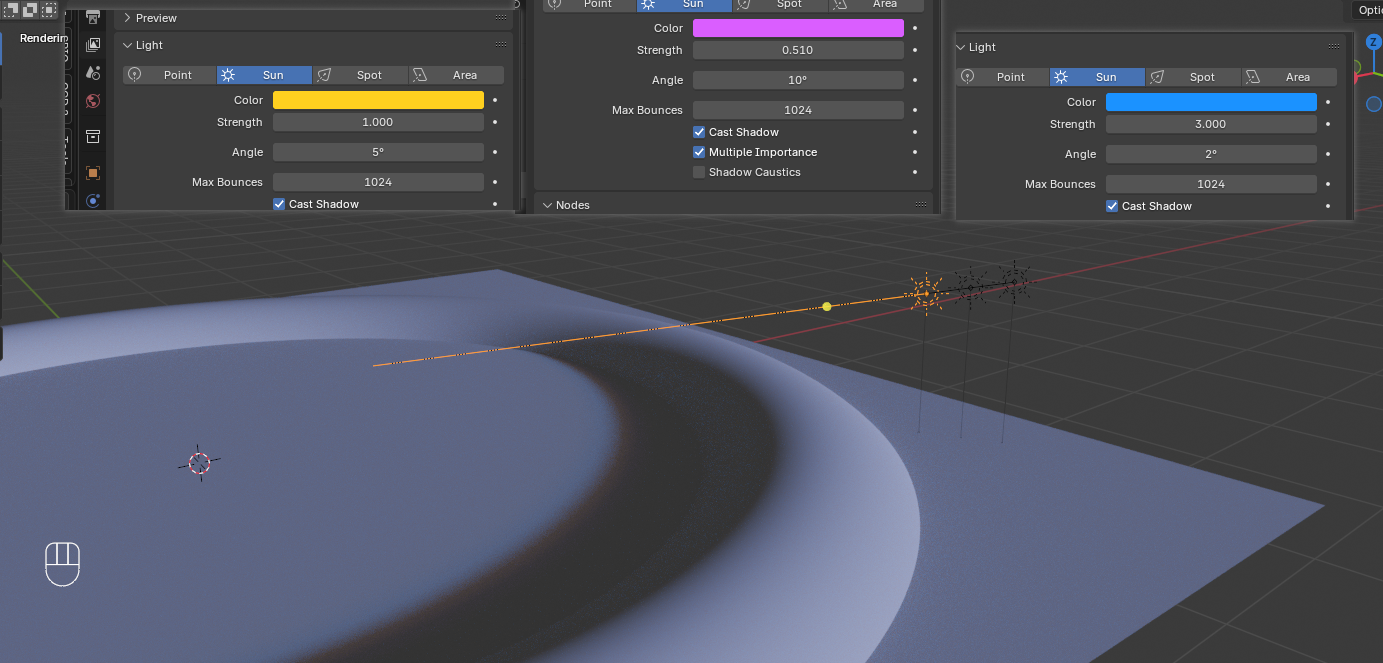Open the magenta light color picker
Image resolution: width=1383 pixels, height=663 pixels.
(798, 28)
